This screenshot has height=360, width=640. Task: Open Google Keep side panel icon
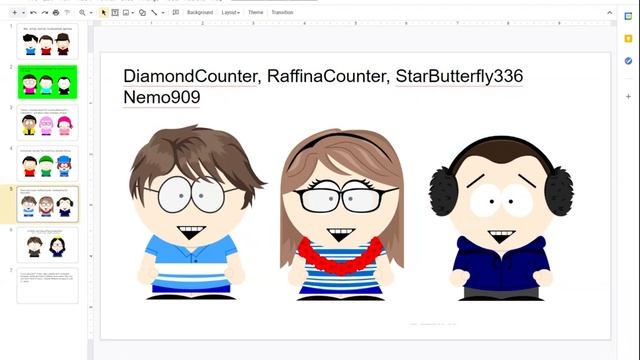pos(628,38)
